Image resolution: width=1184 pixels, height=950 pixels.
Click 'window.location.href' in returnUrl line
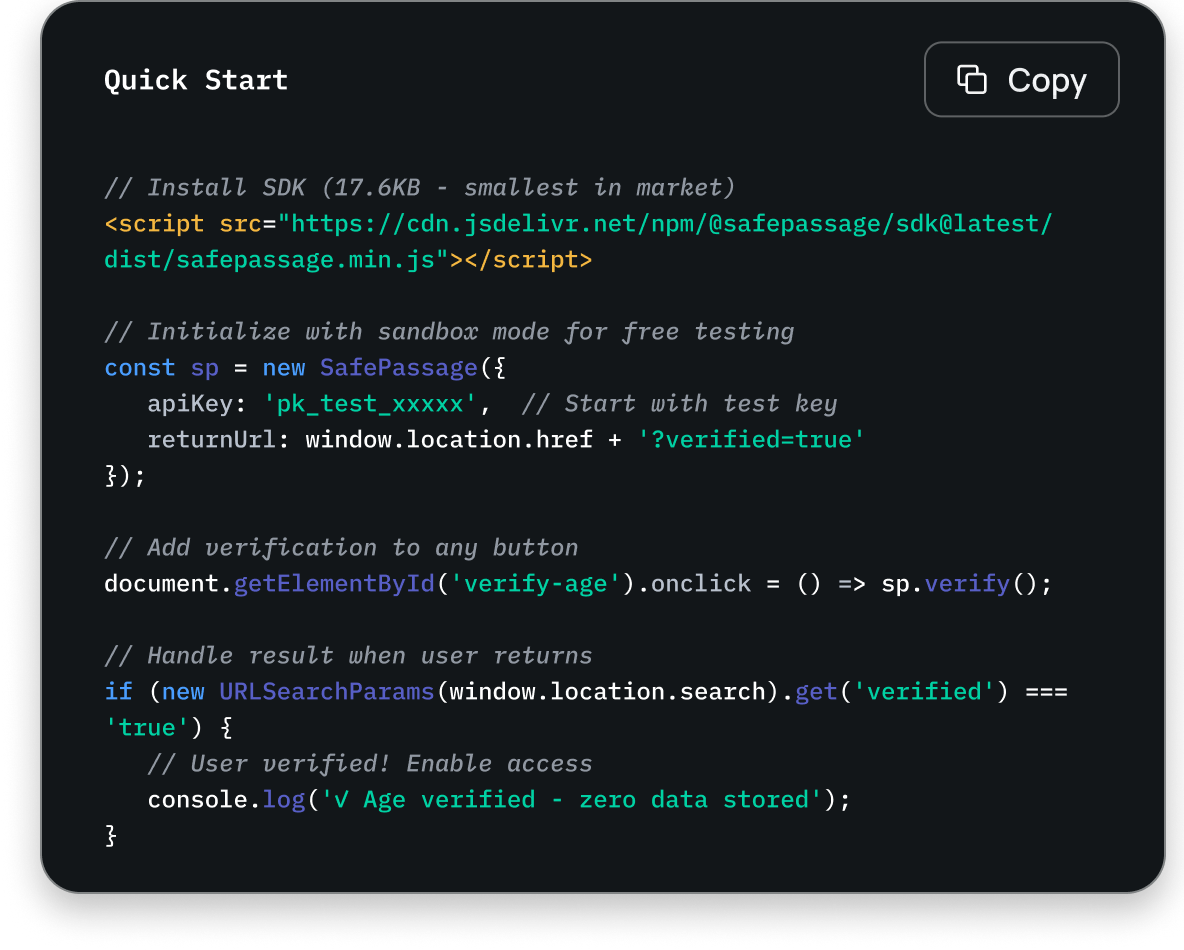(449, 440)
